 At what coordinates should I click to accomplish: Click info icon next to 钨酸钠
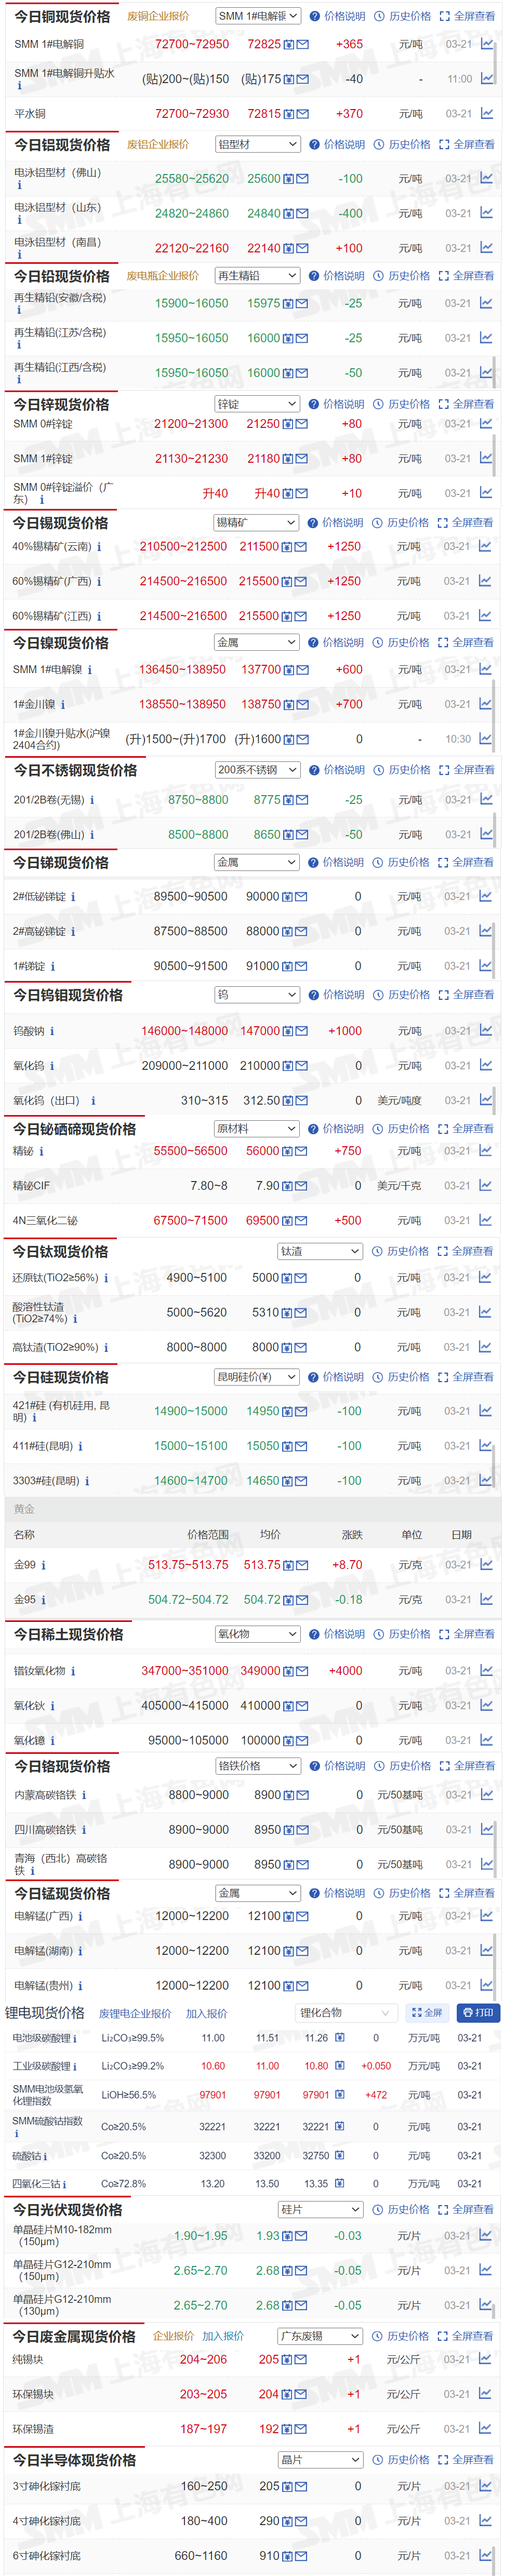[x=52, y=1031]
